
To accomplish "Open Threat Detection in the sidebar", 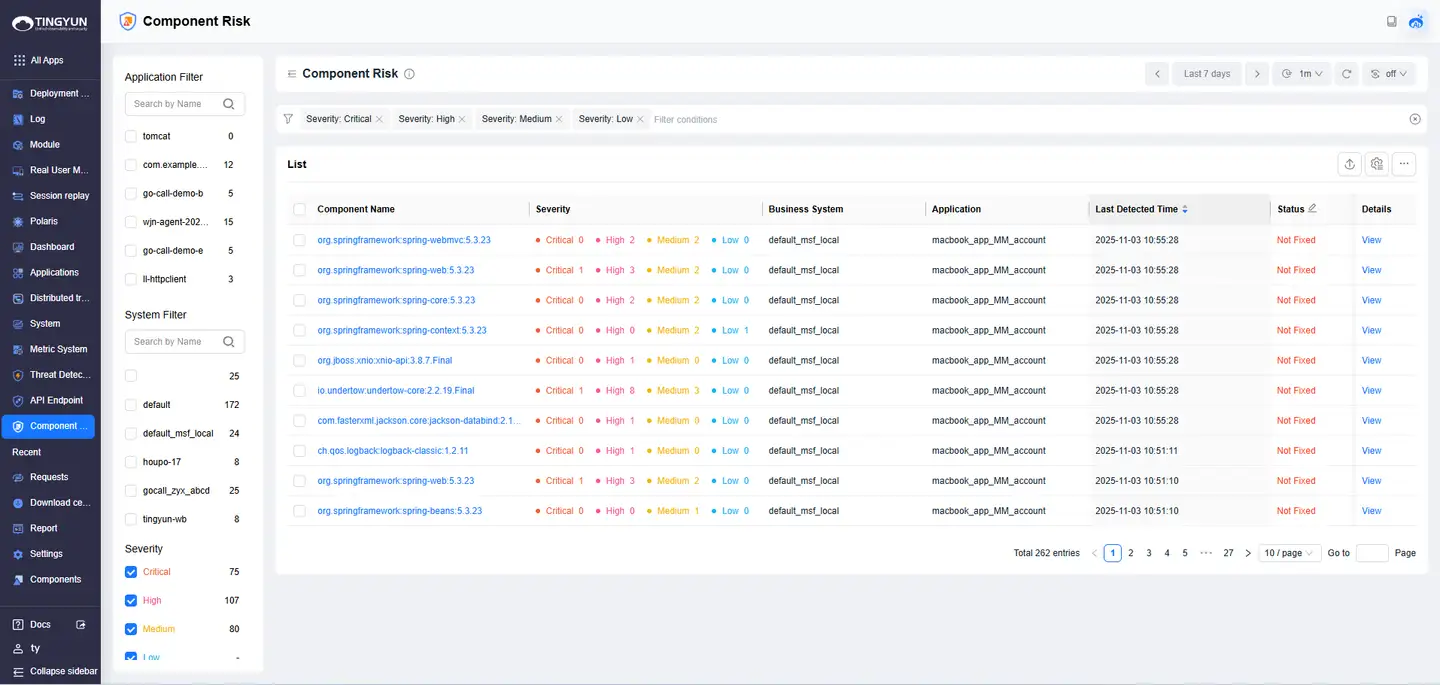I will point(59,375).
